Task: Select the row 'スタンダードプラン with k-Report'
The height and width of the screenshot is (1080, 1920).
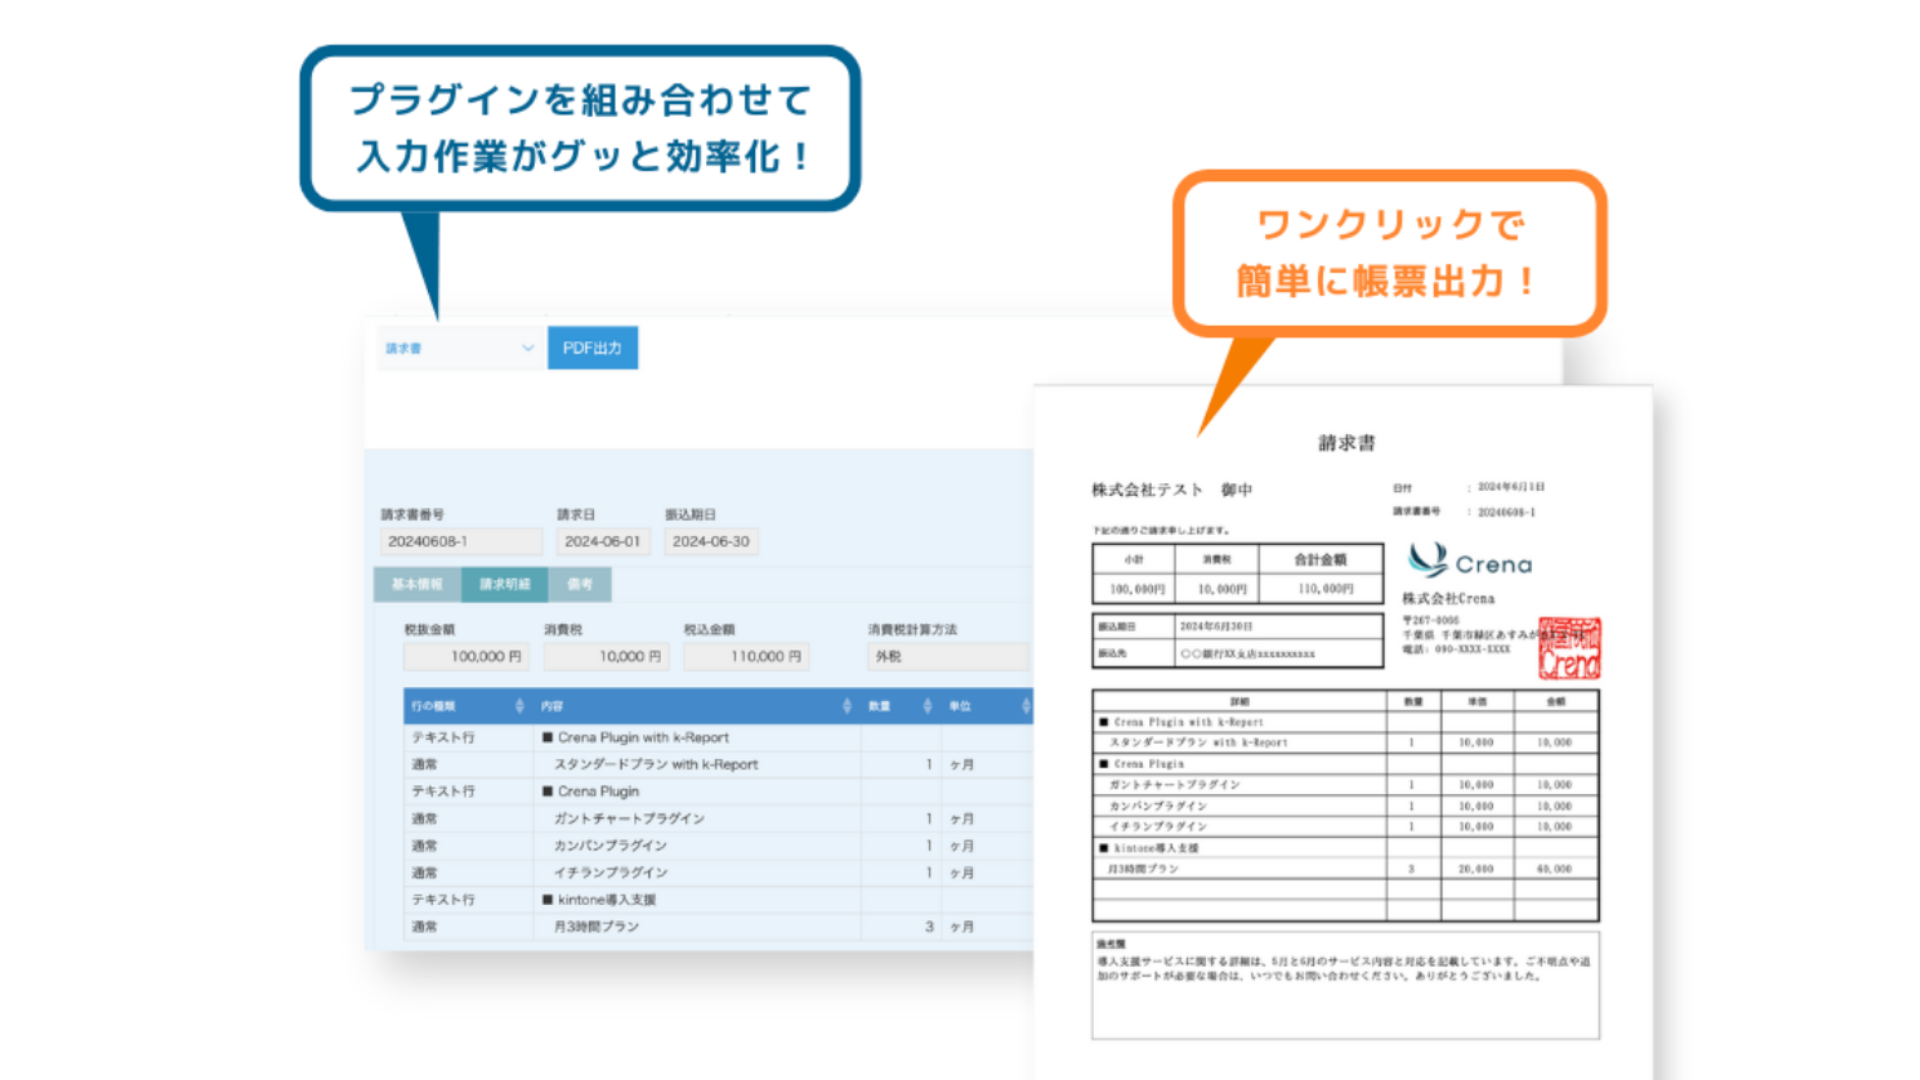Action: (x=718, y=764)
